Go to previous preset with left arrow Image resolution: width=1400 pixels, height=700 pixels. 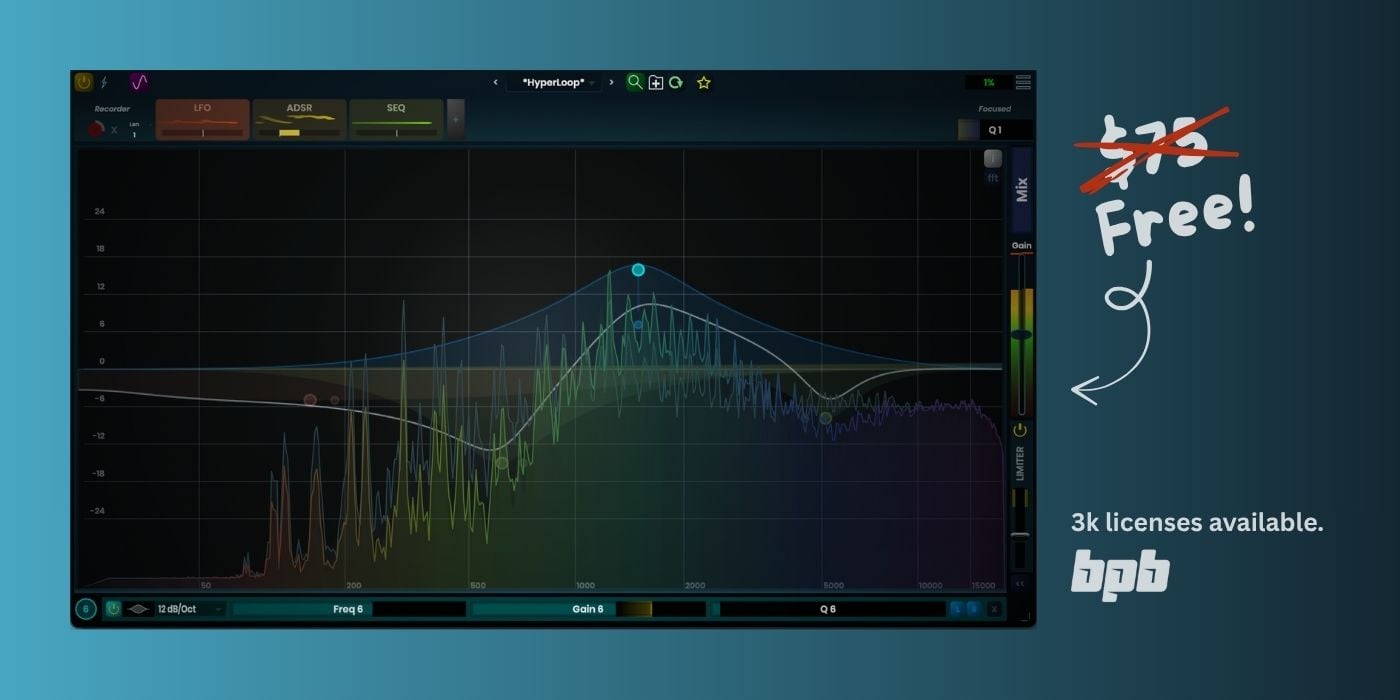point(495,83)
